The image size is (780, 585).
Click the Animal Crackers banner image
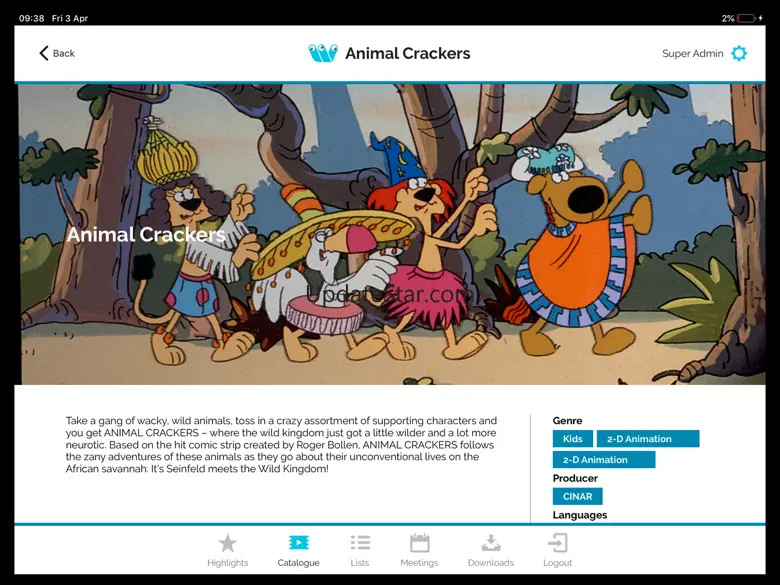pyautogui.click(x=392, y=234)
